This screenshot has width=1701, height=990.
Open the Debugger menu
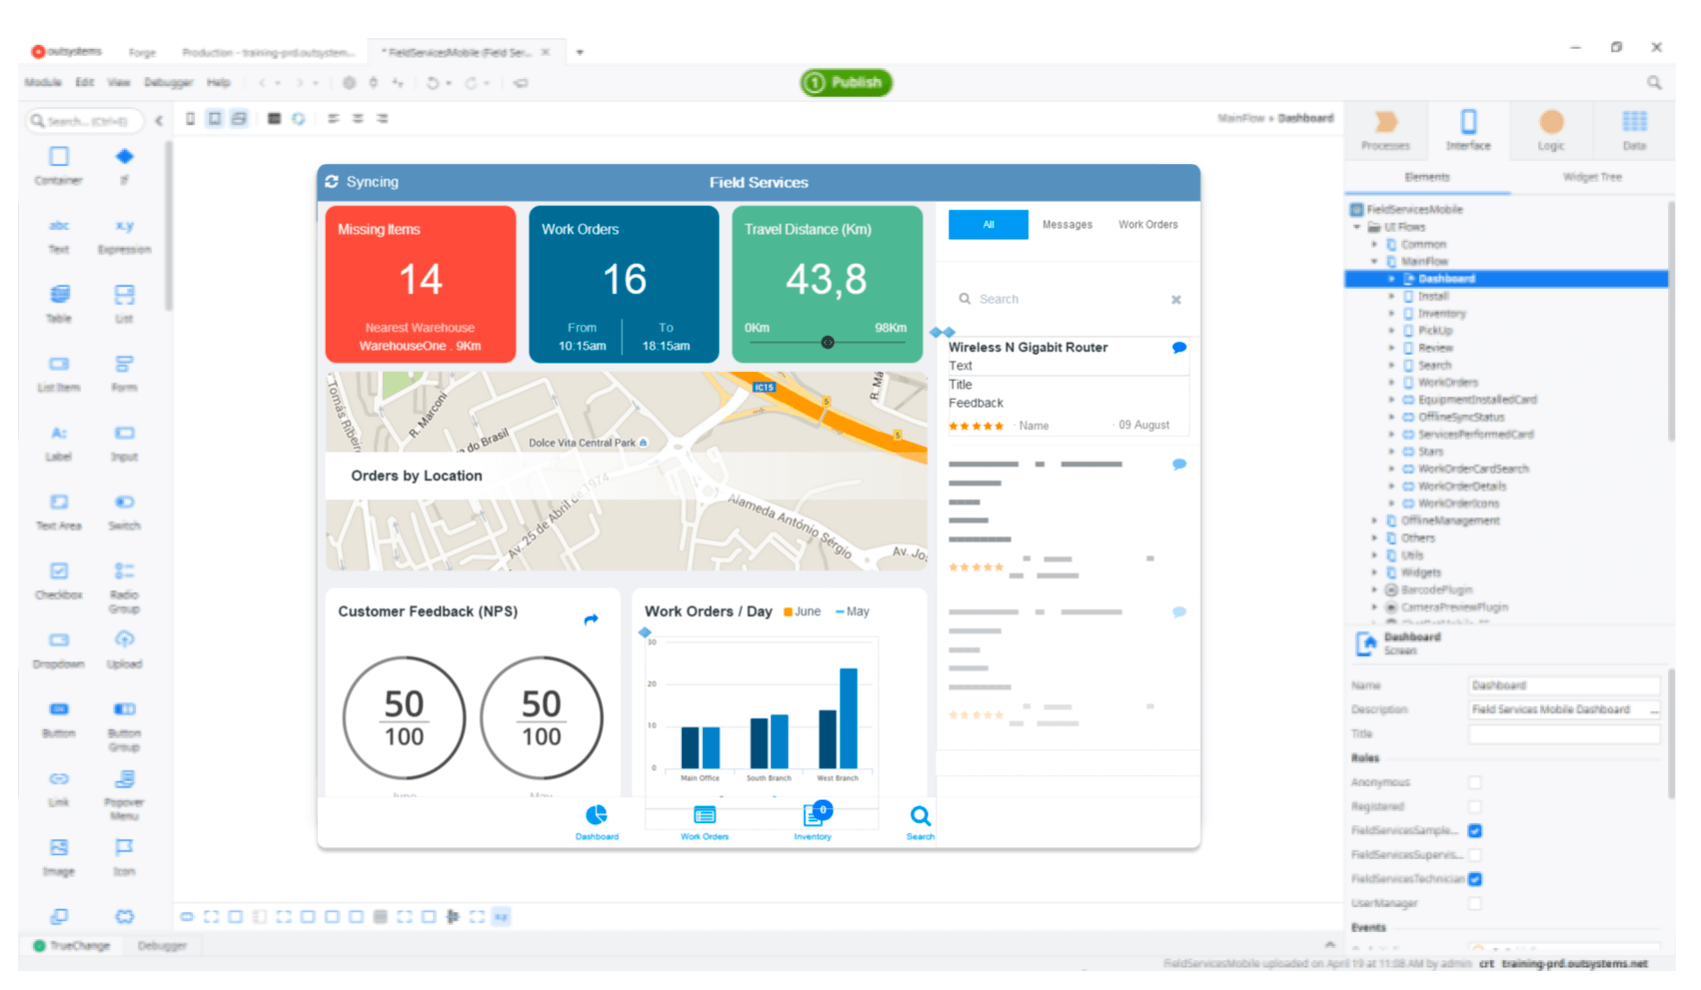pyautogui.click(x=168, y=83)
